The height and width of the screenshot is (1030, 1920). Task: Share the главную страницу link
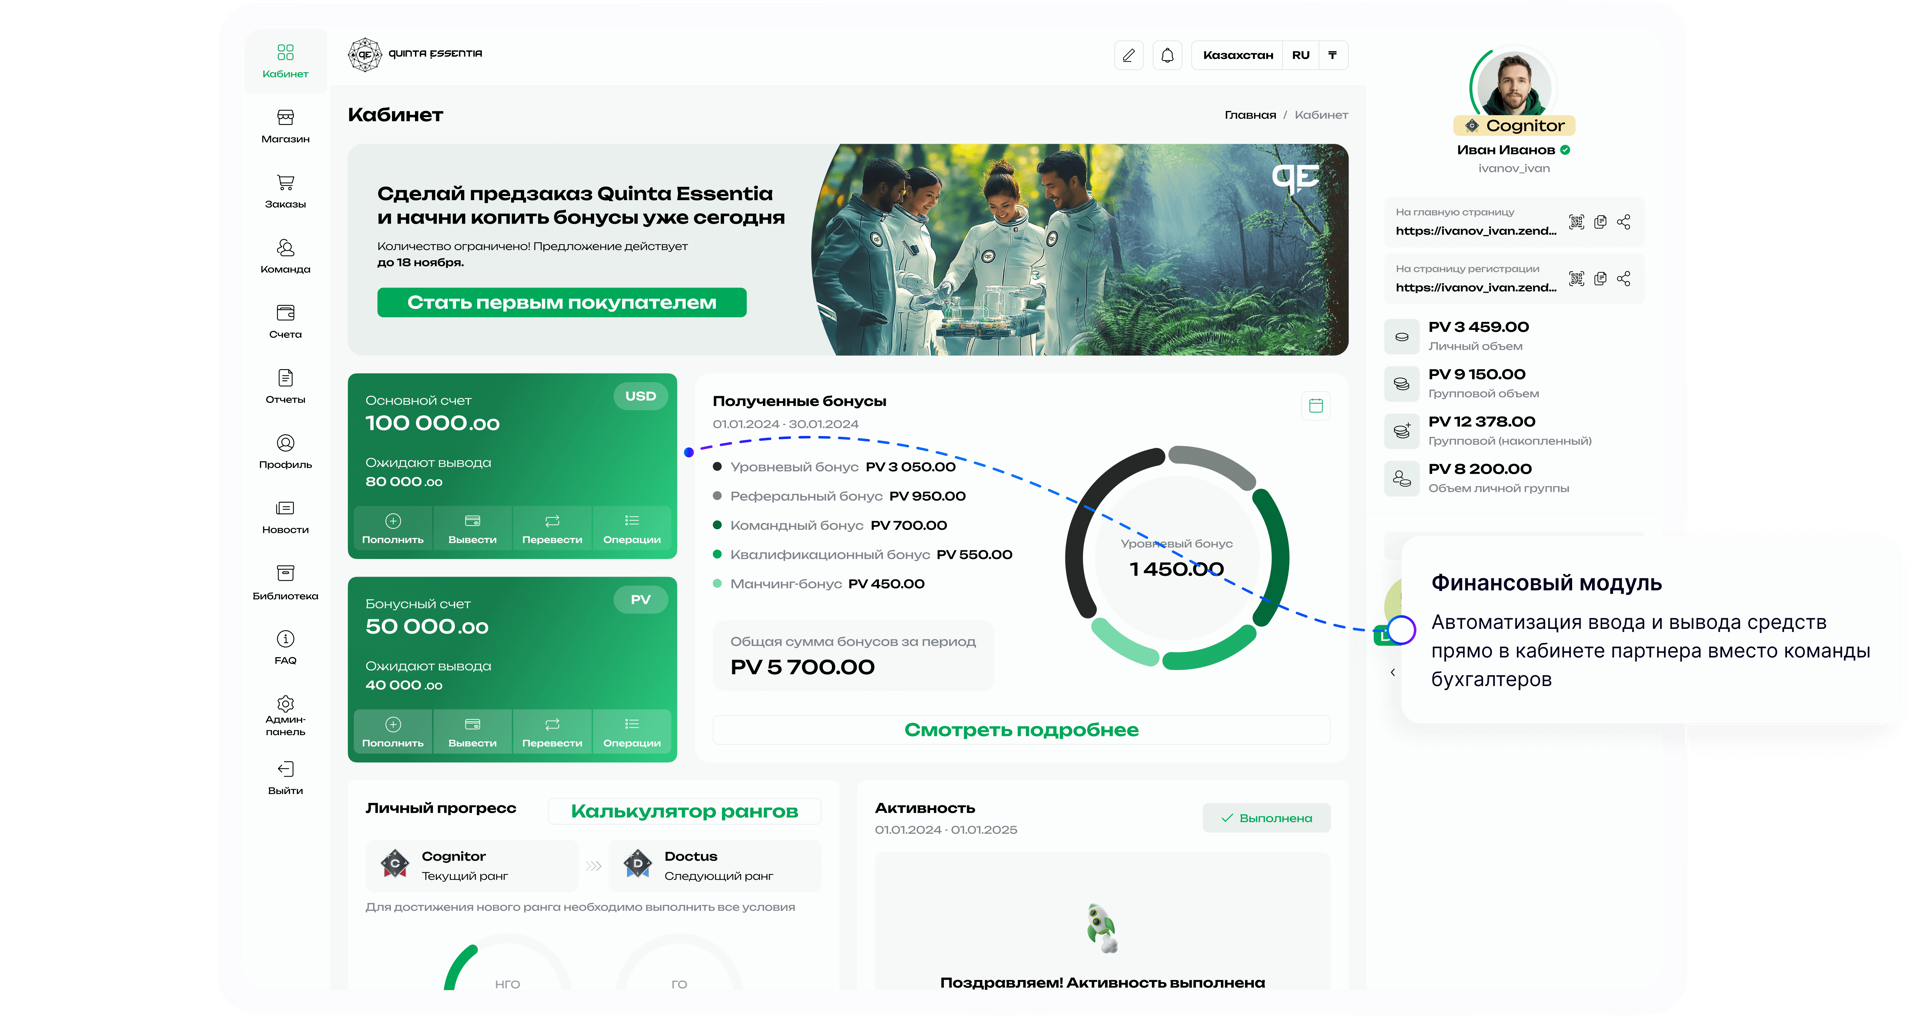pos(1623,222)
